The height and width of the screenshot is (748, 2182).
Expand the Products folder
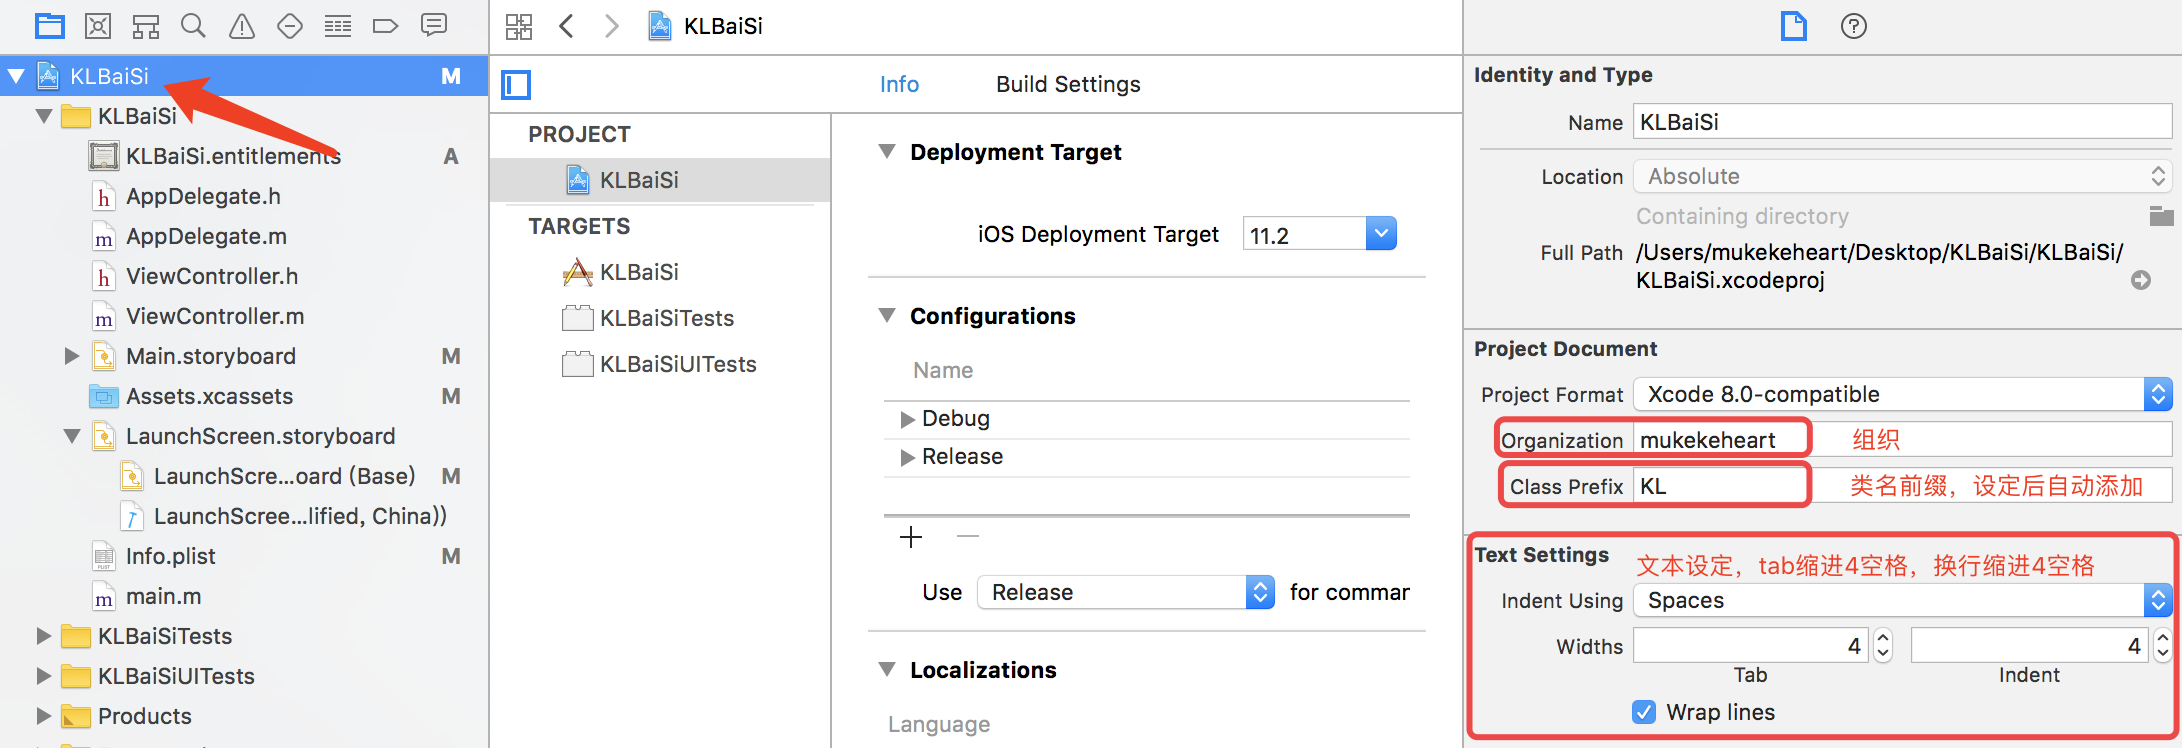click(43, 716)
